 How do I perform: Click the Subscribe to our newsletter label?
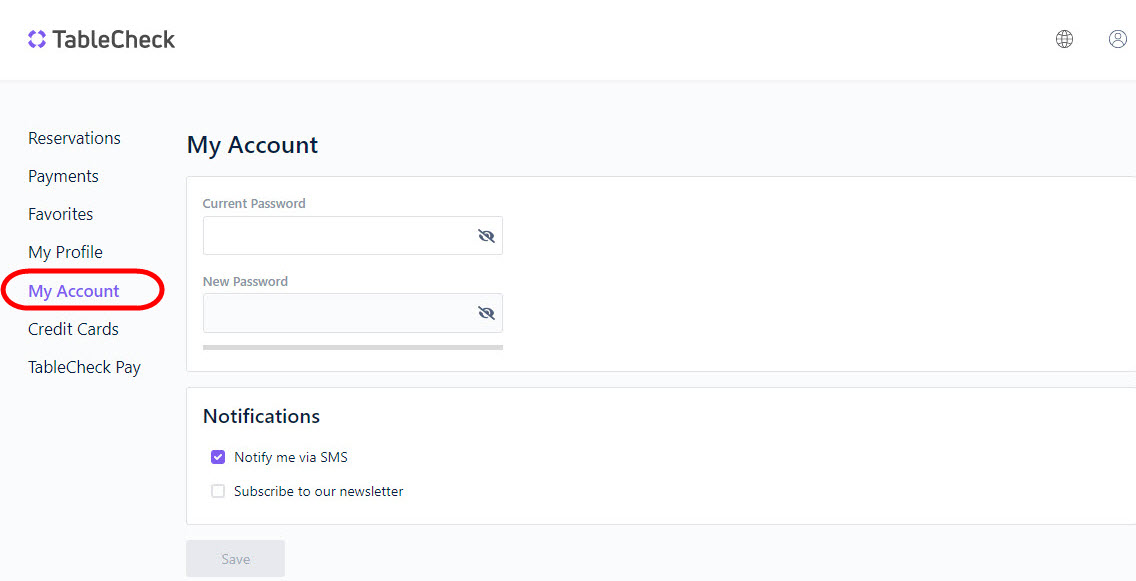coord(319,491)
